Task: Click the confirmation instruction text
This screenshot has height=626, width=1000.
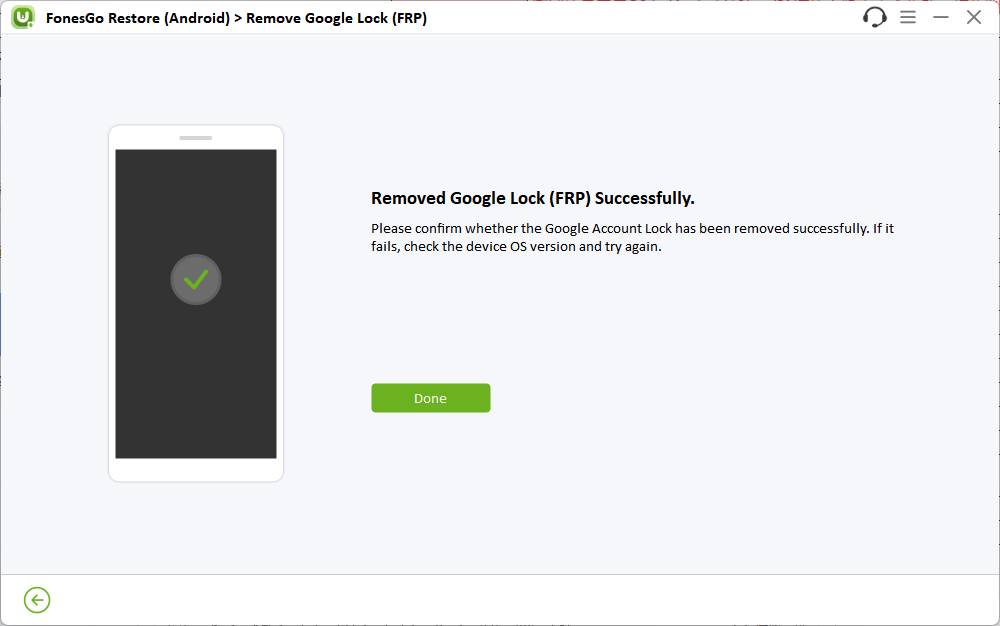Action: pyautogui.click(x=630, y=237)
